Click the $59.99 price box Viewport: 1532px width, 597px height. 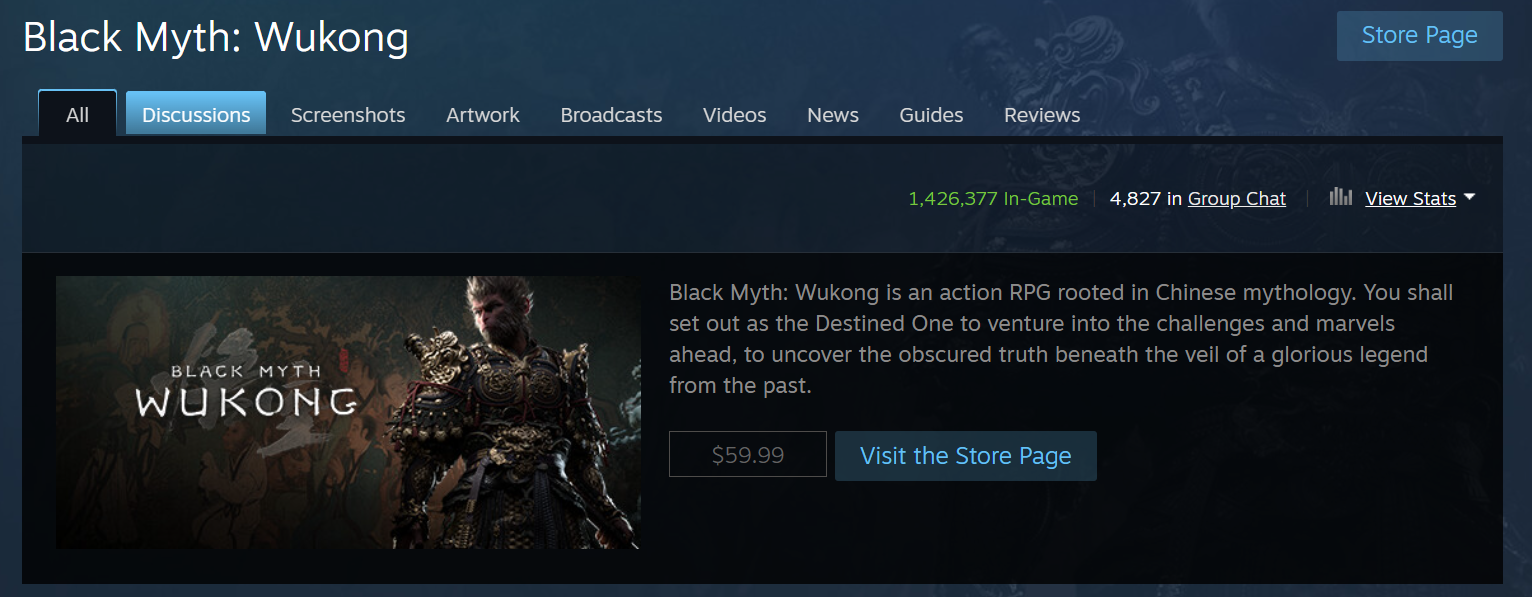coord(748,455)
